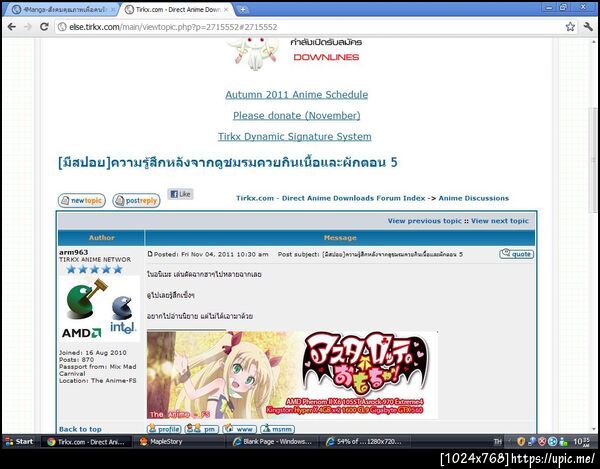Click View previous topic
The image size is (600, 469).
[424, 221]
